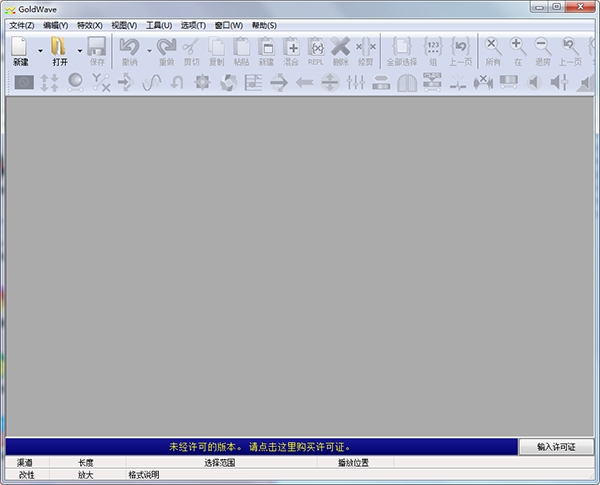Click the arched doors effect icon
600x485 pixels.
click(x=407, y=82)
